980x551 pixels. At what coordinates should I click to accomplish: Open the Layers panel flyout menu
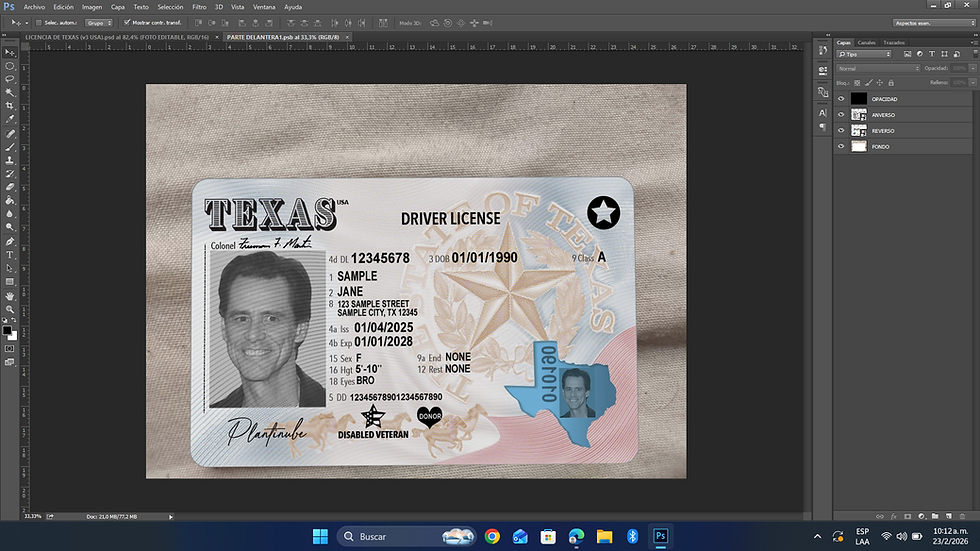pos(974,42)
